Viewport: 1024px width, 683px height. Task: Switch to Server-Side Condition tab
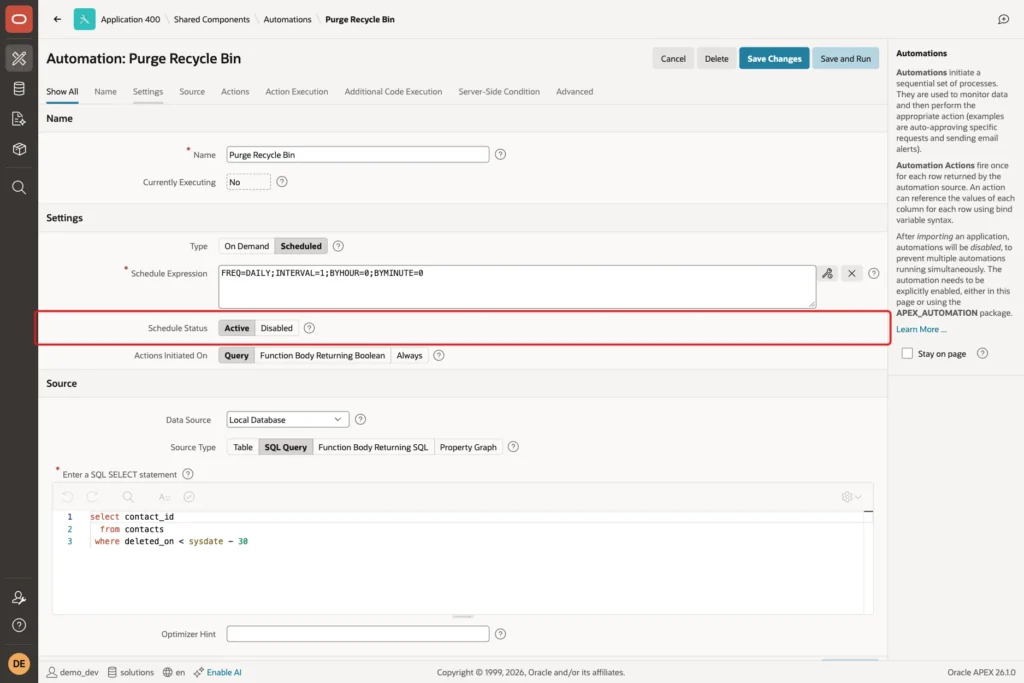(x=499, y=91)
